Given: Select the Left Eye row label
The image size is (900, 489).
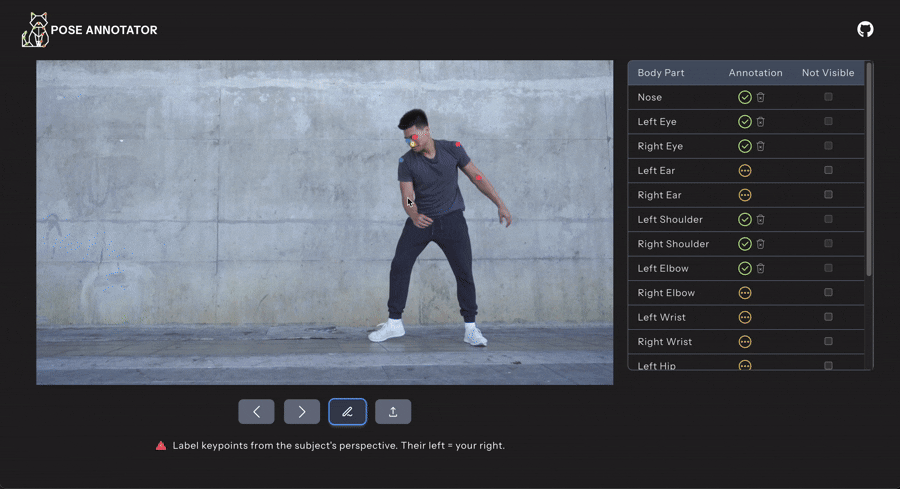Looking at the screenshot, I should pos(657,122).
